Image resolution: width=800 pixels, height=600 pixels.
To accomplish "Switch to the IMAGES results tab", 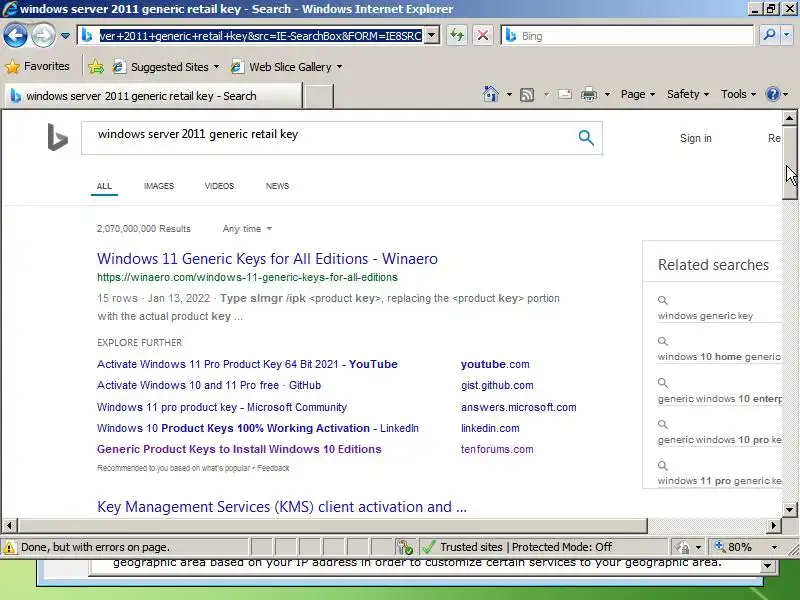I will [x=159, y=186].
